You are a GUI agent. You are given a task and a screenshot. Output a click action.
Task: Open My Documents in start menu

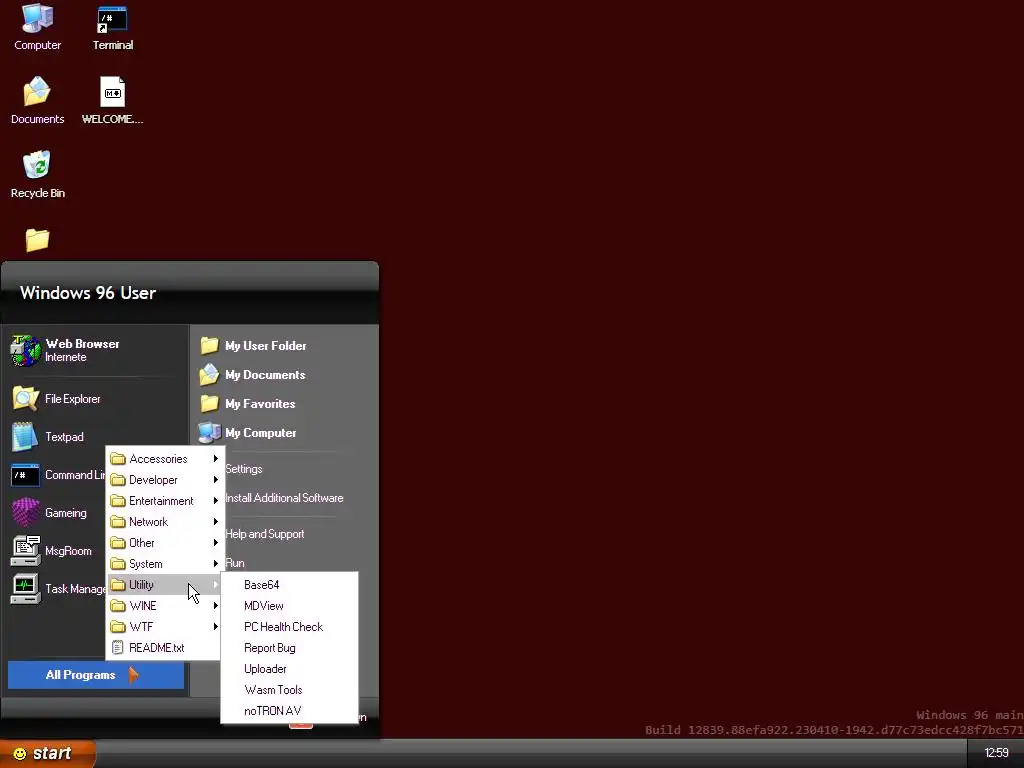(253, 374)
